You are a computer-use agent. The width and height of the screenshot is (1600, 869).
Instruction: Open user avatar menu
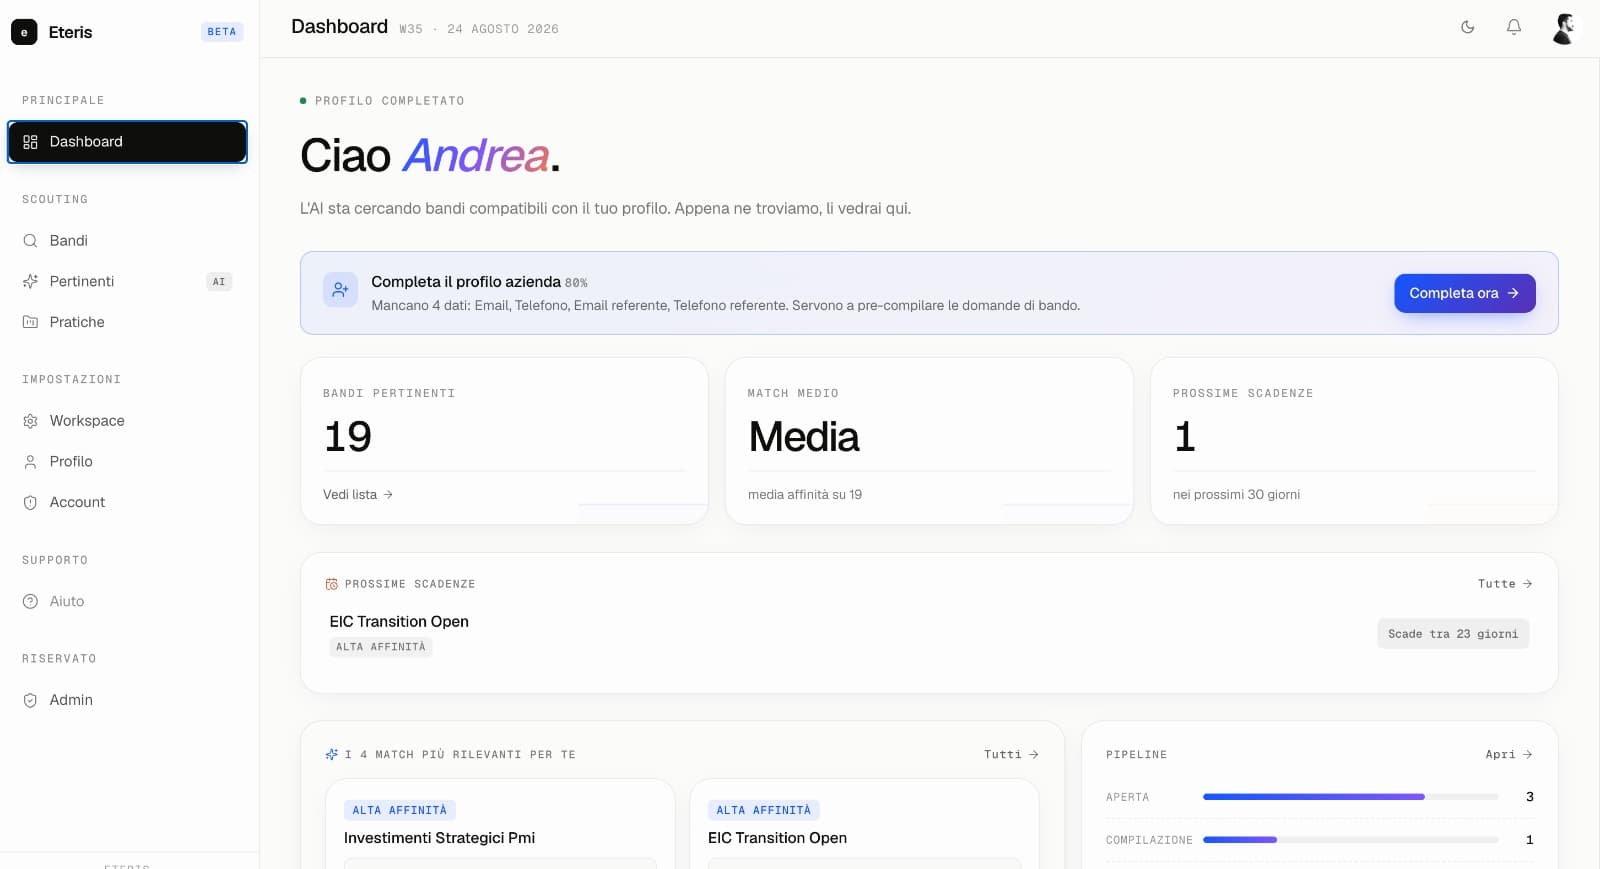1563,28
